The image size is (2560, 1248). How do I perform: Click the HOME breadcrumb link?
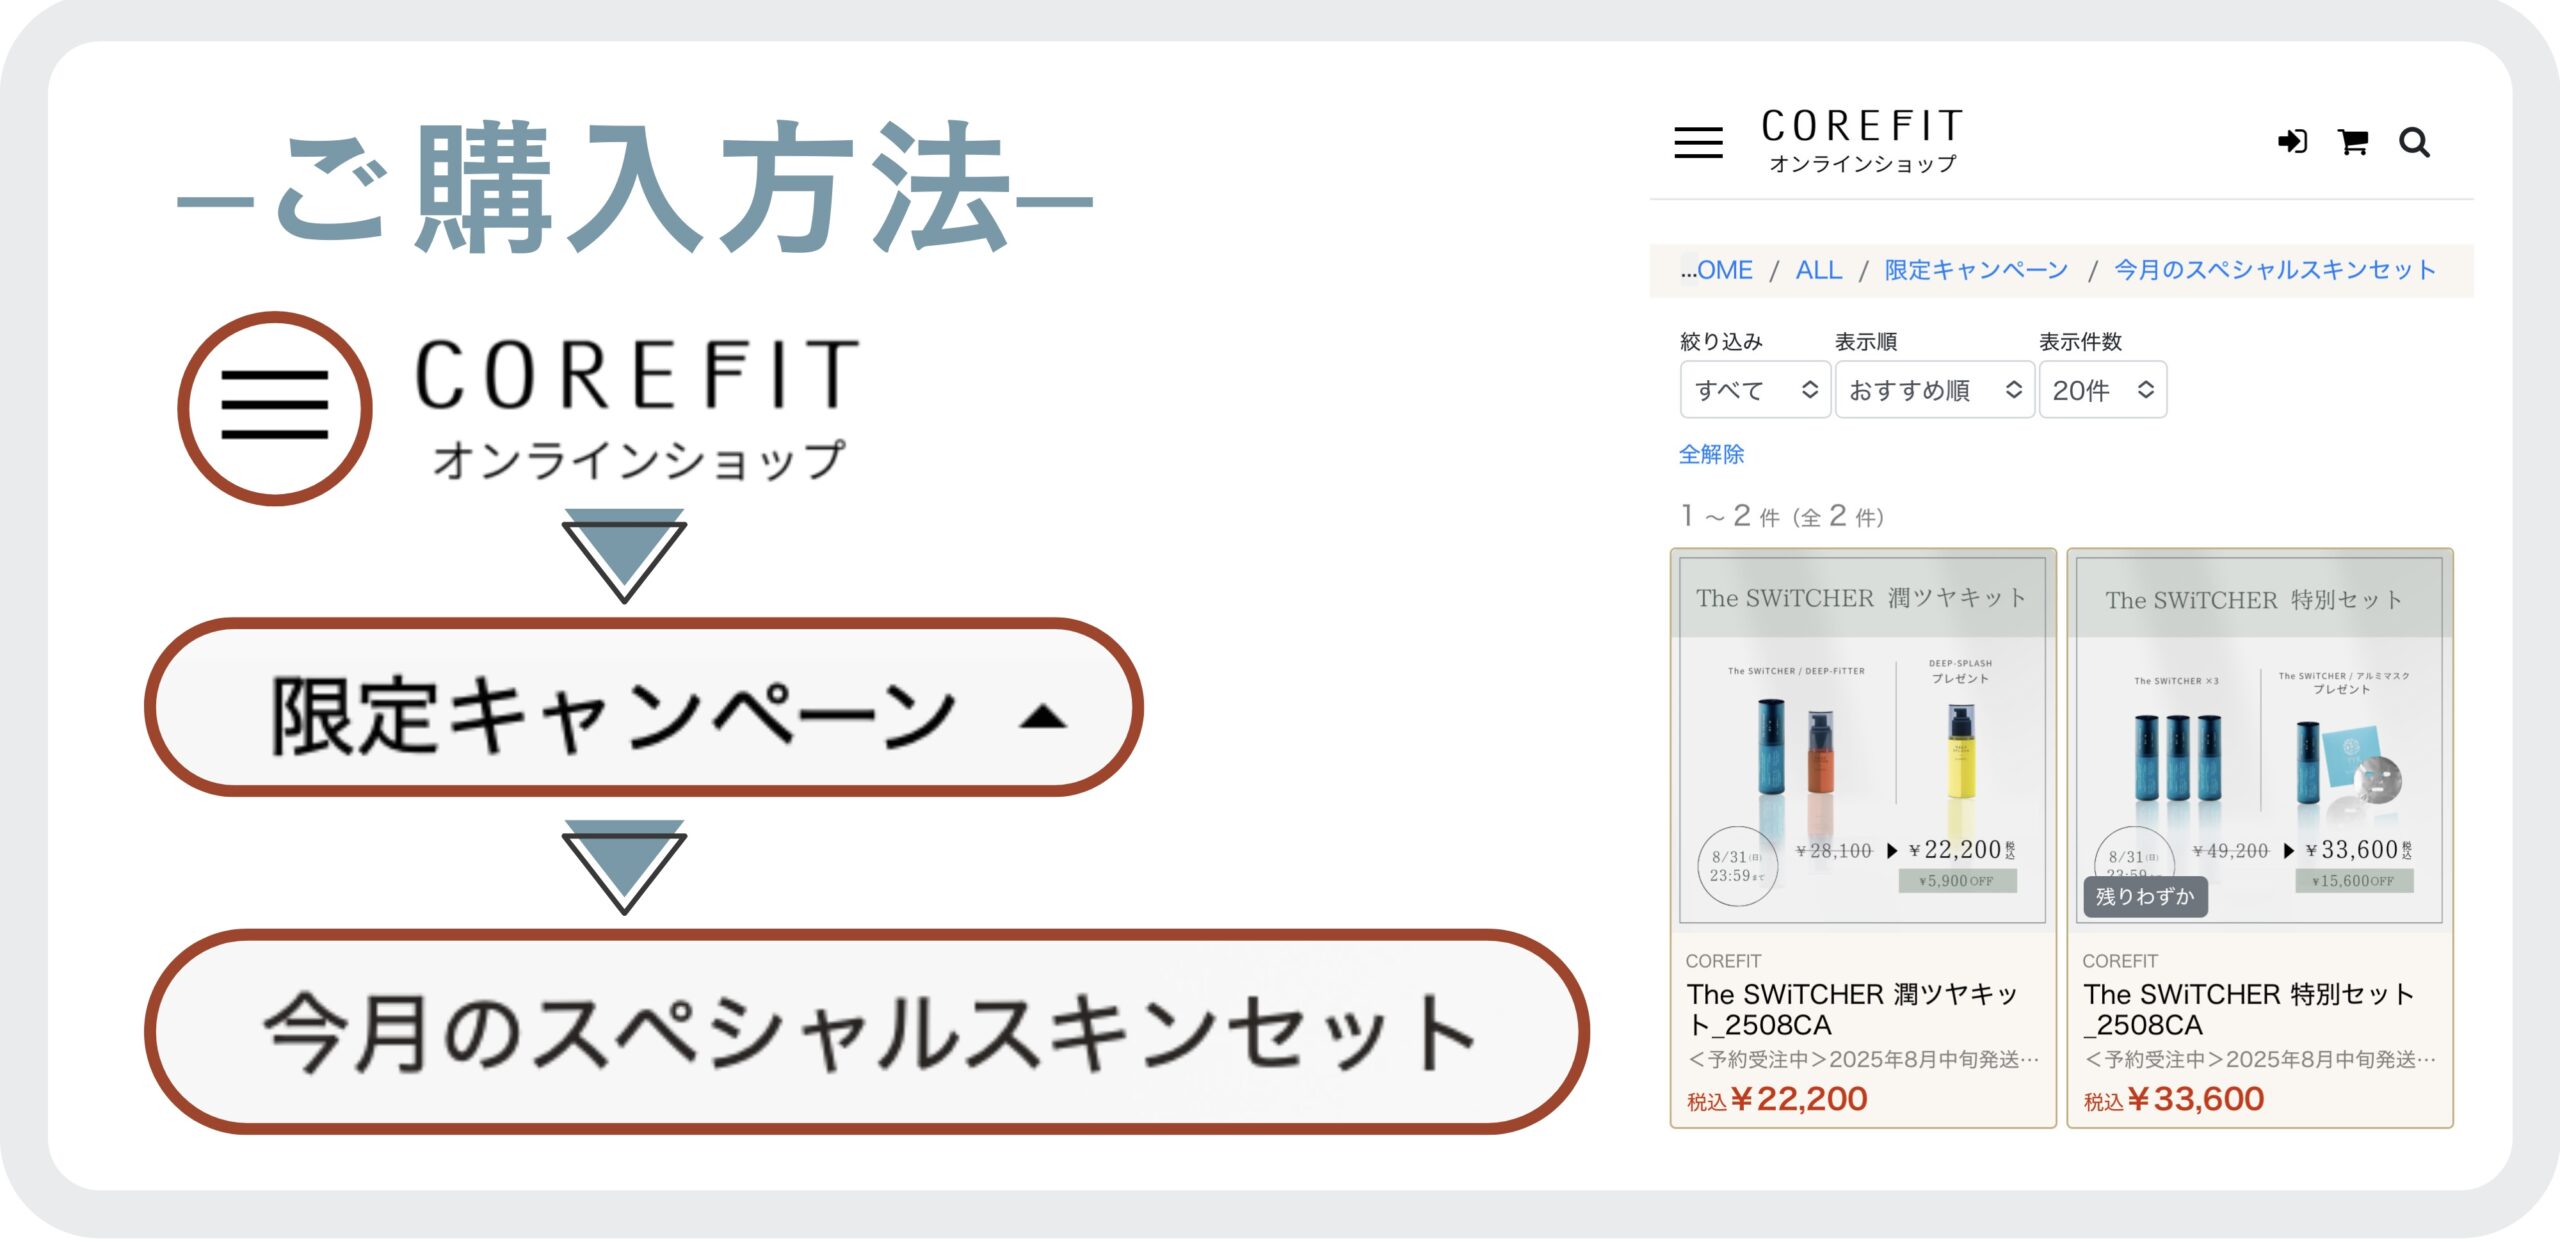point(1718,270)
